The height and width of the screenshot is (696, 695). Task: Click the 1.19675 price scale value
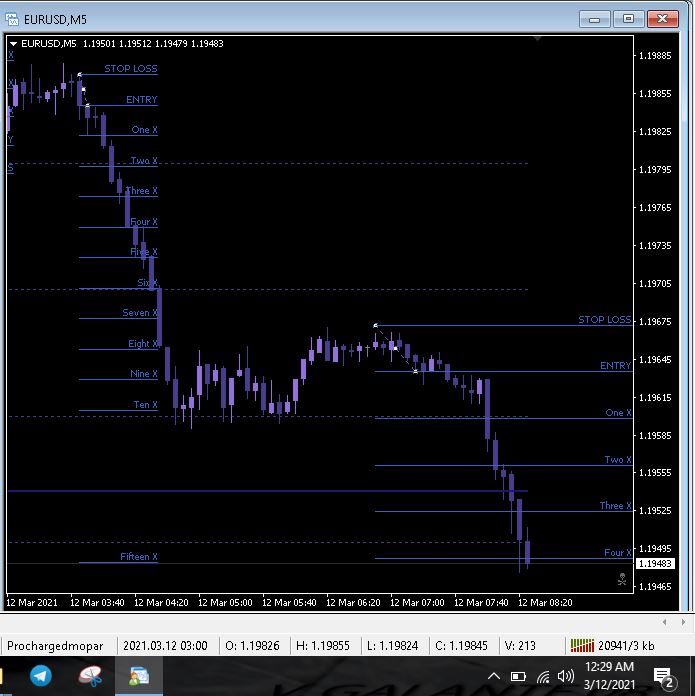(655, 321)
